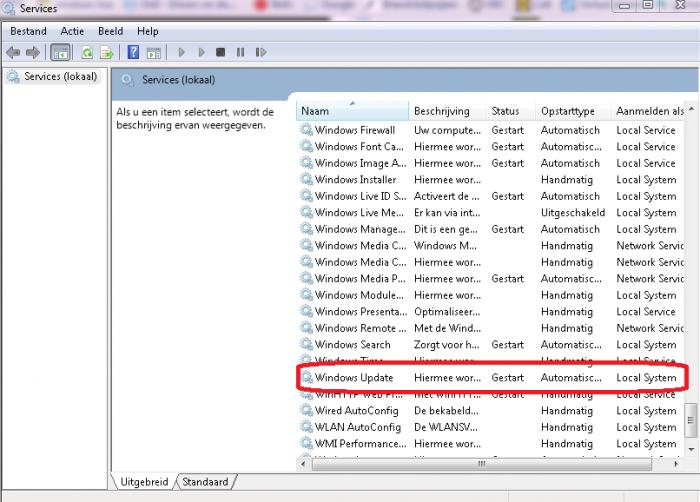Select the Windows Module... service row
Screen dimensions: 700x502
tap(491, 295)
